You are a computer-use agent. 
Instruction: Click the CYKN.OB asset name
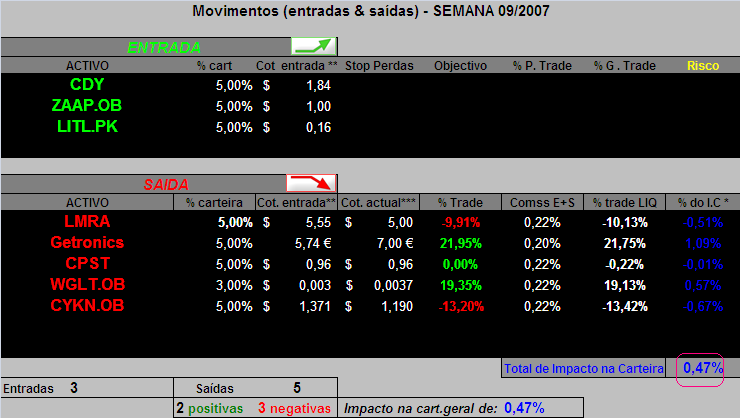point(87,305)
